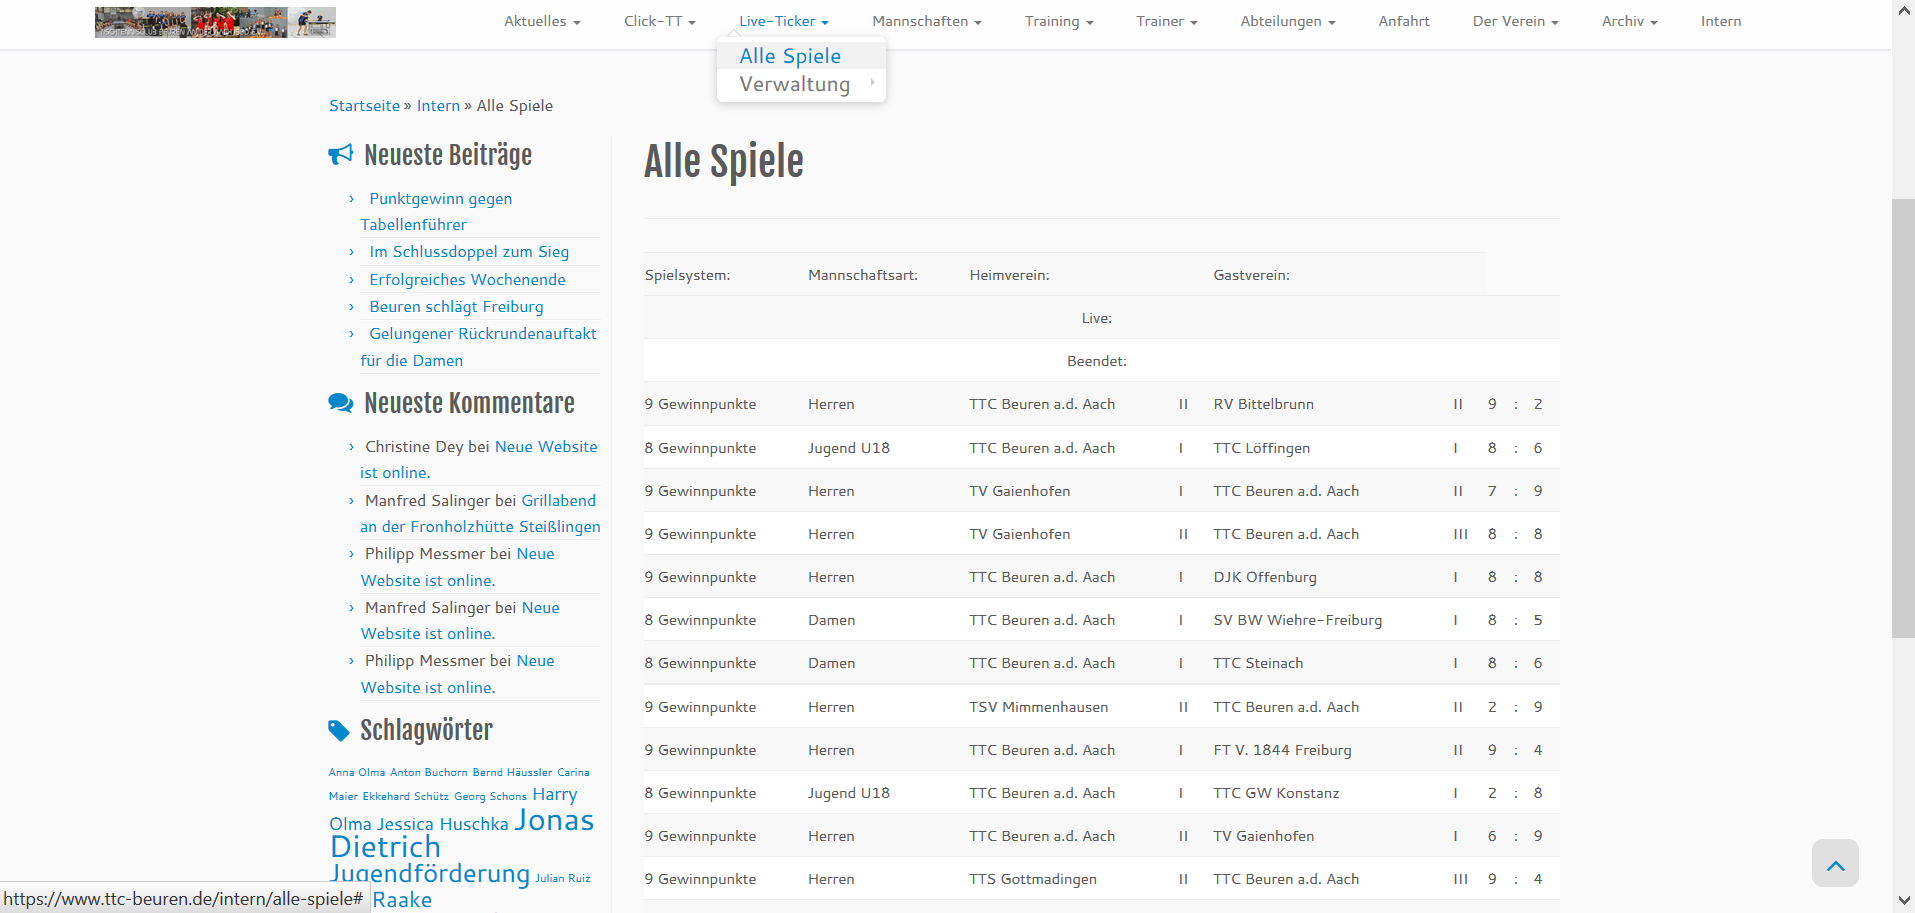Open the Intern menu item
Viewport: 1915px width, 913px height.
tap(1720, 21)
